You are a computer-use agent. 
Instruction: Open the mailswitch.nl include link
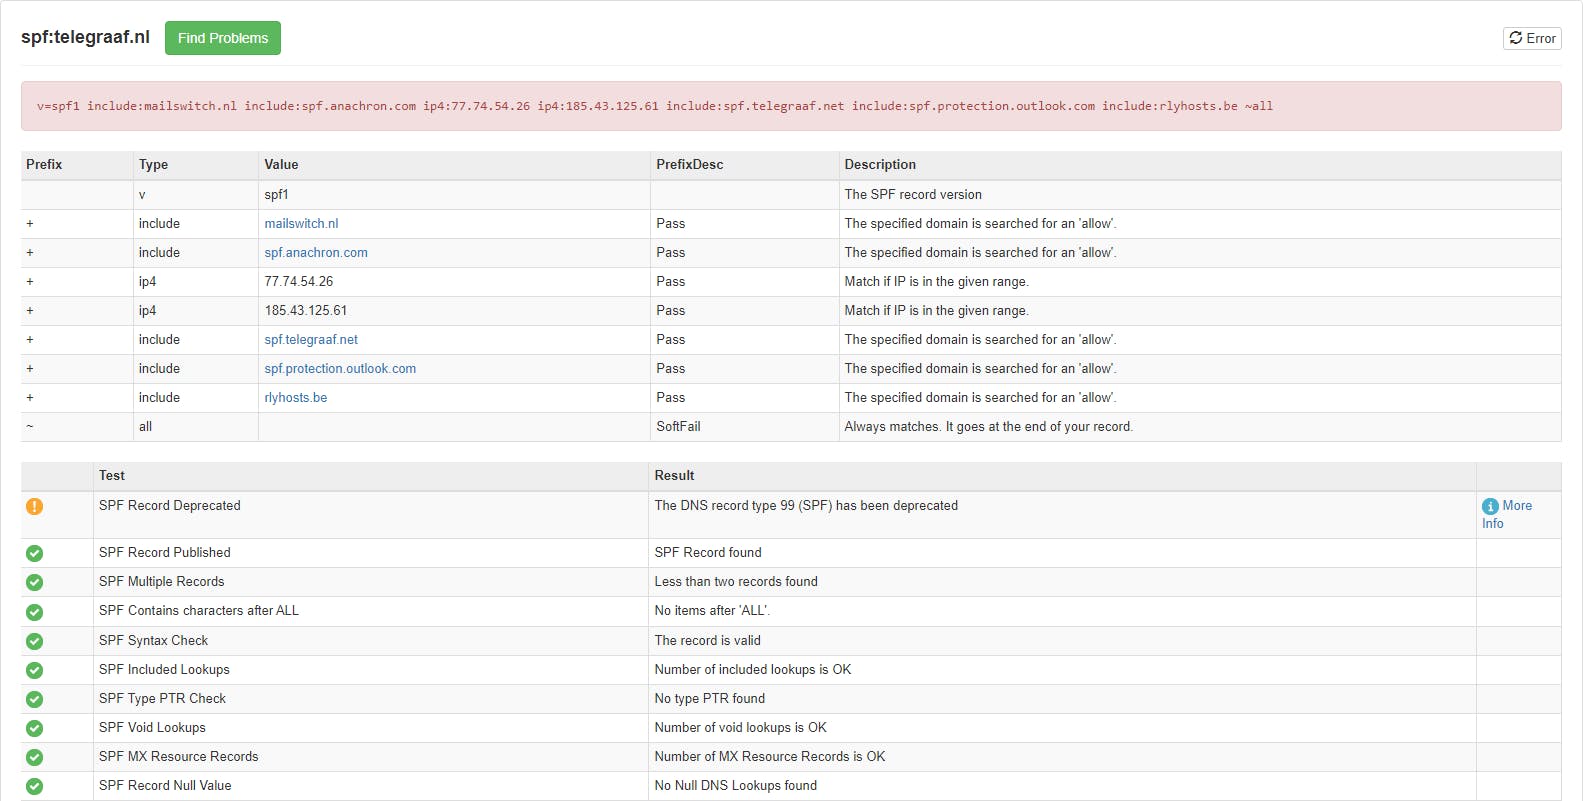click(301, 224)
